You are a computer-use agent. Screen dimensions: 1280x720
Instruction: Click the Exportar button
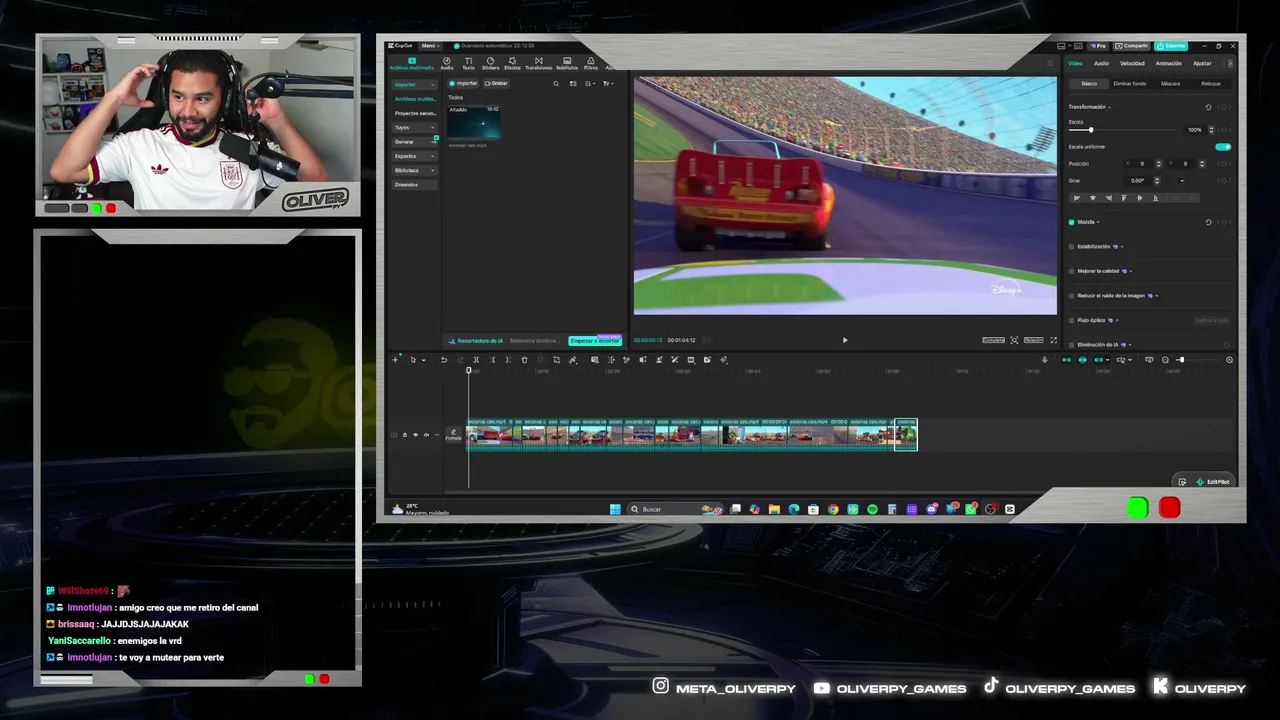[1171, 46]
